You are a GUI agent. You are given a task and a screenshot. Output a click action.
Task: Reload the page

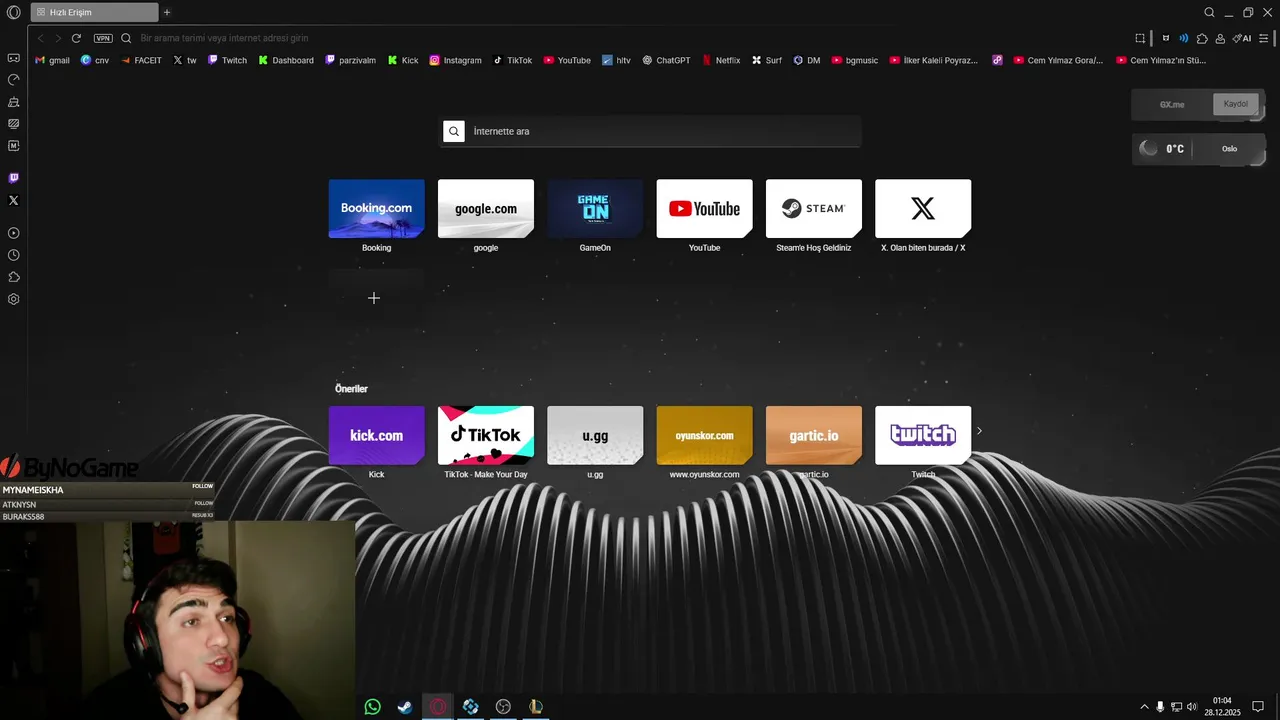pos(76,38)
